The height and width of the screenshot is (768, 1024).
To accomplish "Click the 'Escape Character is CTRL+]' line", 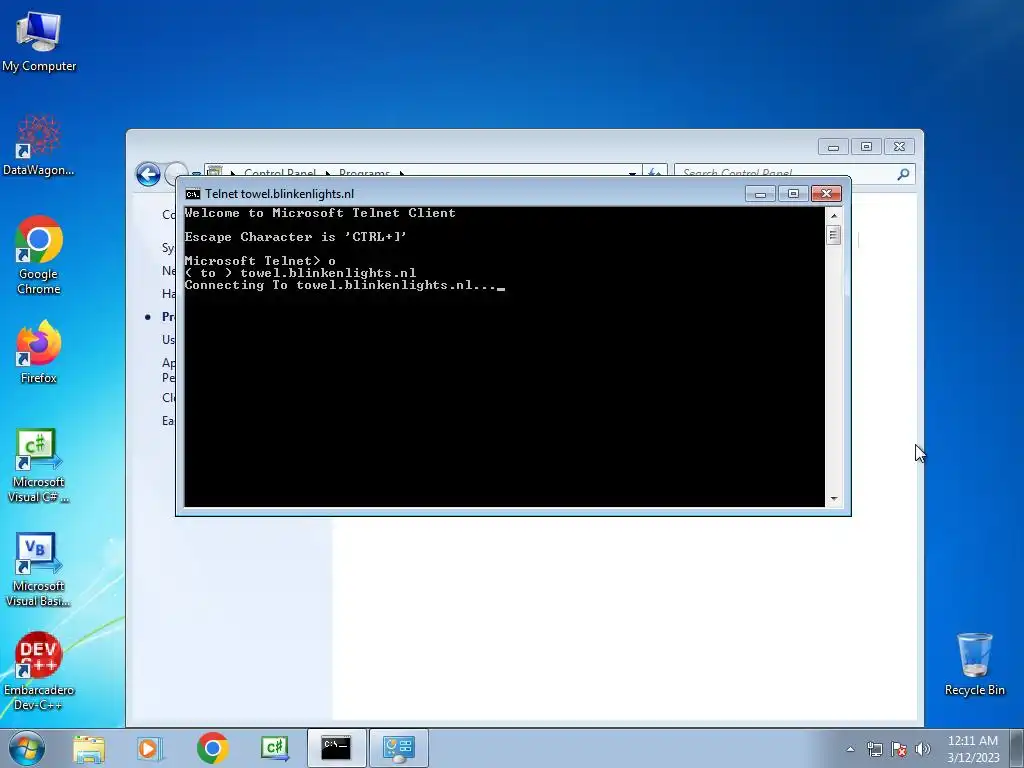I will pyautogui.click(x=296, y=237).
